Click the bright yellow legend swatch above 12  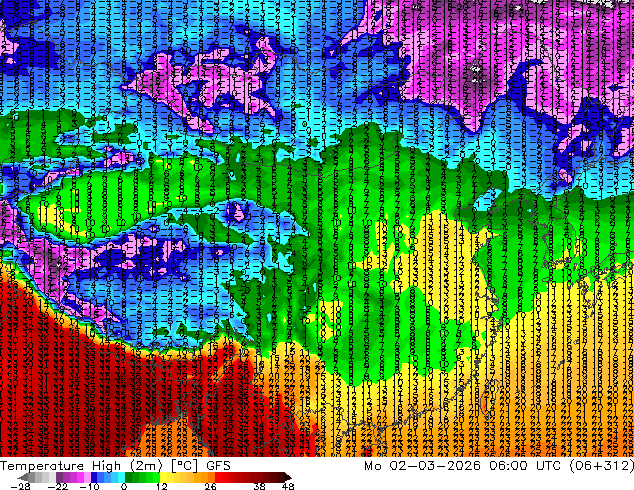tap(163, 477)
